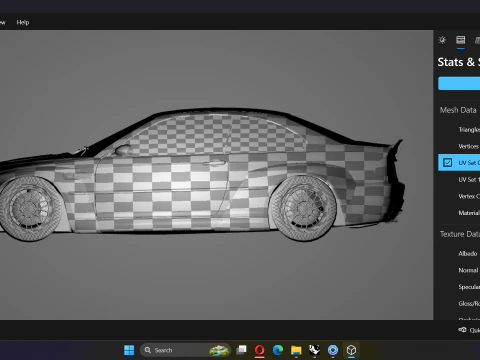This screenshot has width=480, height=360.
Task: Open the Help menu
Action: click(x=23, y=22)
